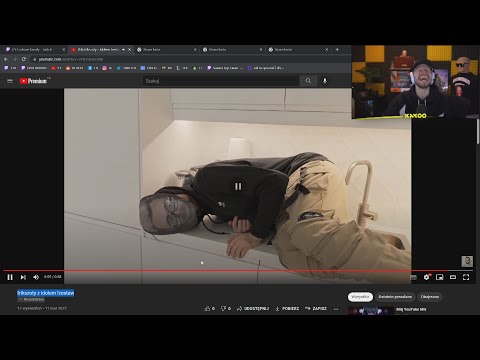Click the page vertical scrollbar
Image resolution: width=480 pixels, height=360 pixels.
(478, 132)
